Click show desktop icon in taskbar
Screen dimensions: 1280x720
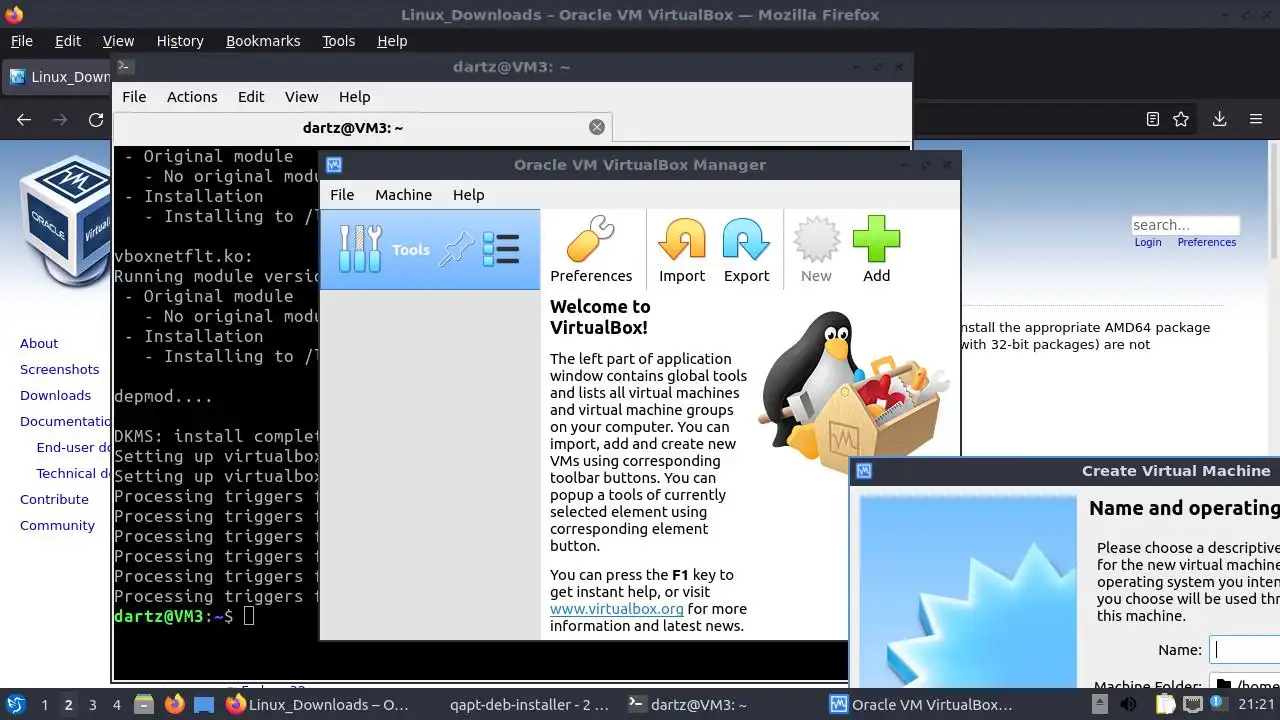point(204,704)
